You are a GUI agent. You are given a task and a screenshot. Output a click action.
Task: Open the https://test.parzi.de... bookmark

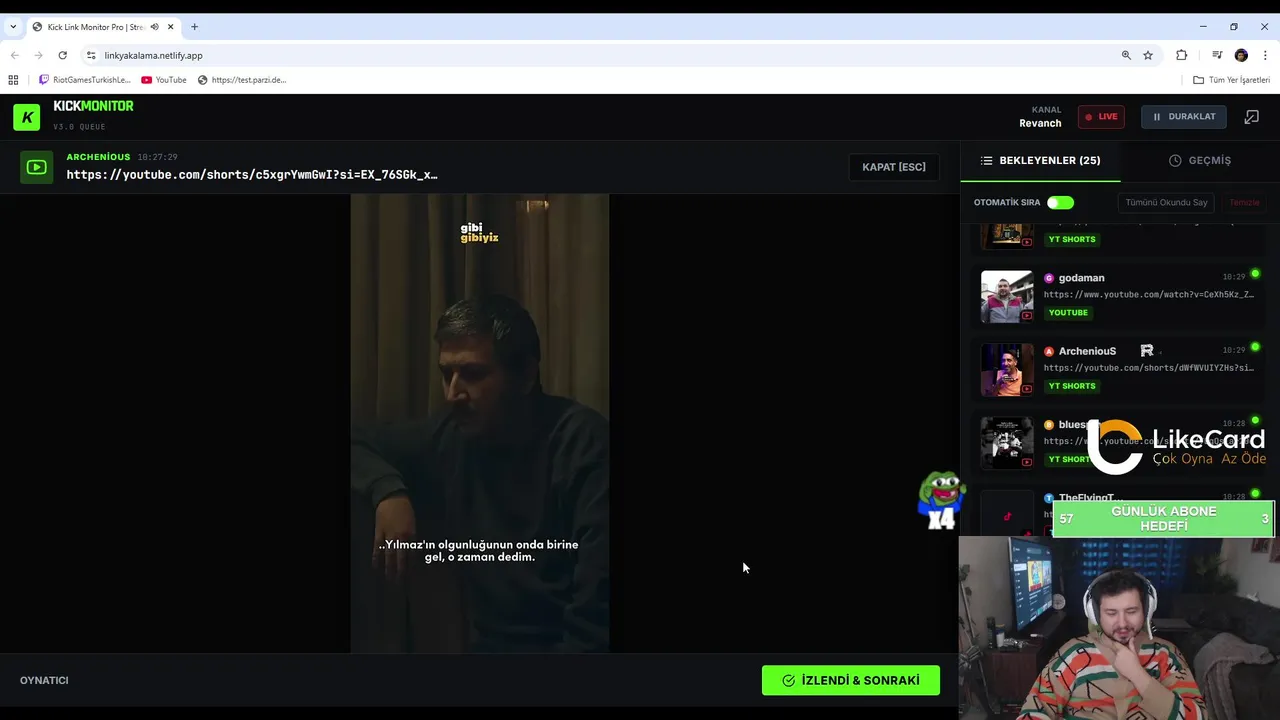[242, 80]
